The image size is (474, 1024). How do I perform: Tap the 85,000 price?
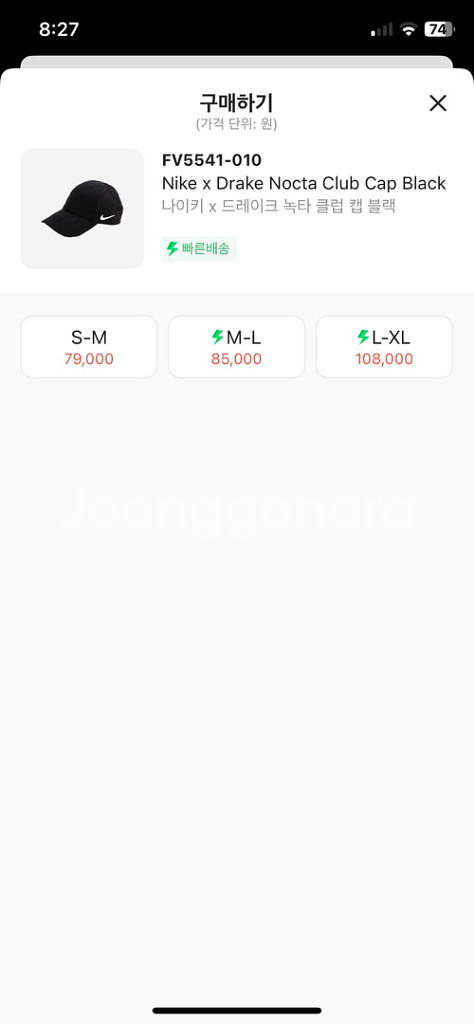tap(236, 359)
